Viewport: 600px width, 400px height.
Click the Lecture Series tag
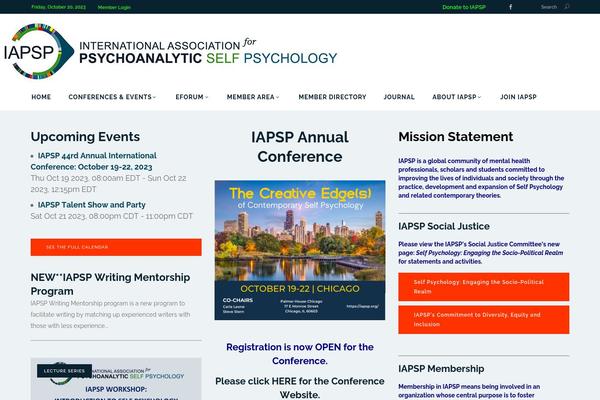(64, 371)
